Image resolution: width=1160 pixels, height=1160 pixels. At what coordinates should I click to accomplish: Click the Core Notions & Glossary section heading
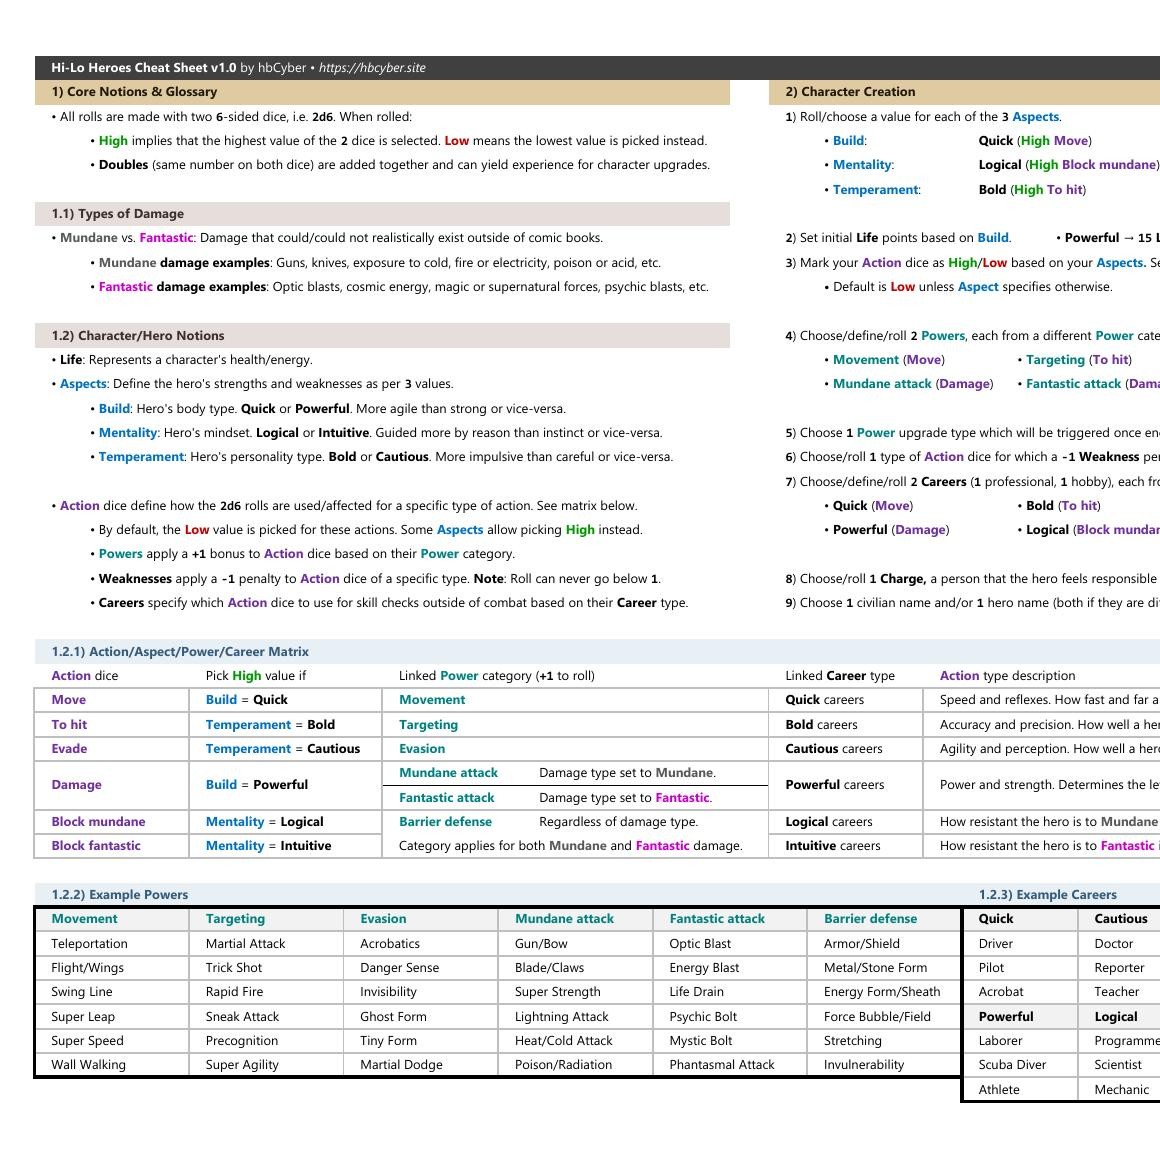tap(134, 92)
